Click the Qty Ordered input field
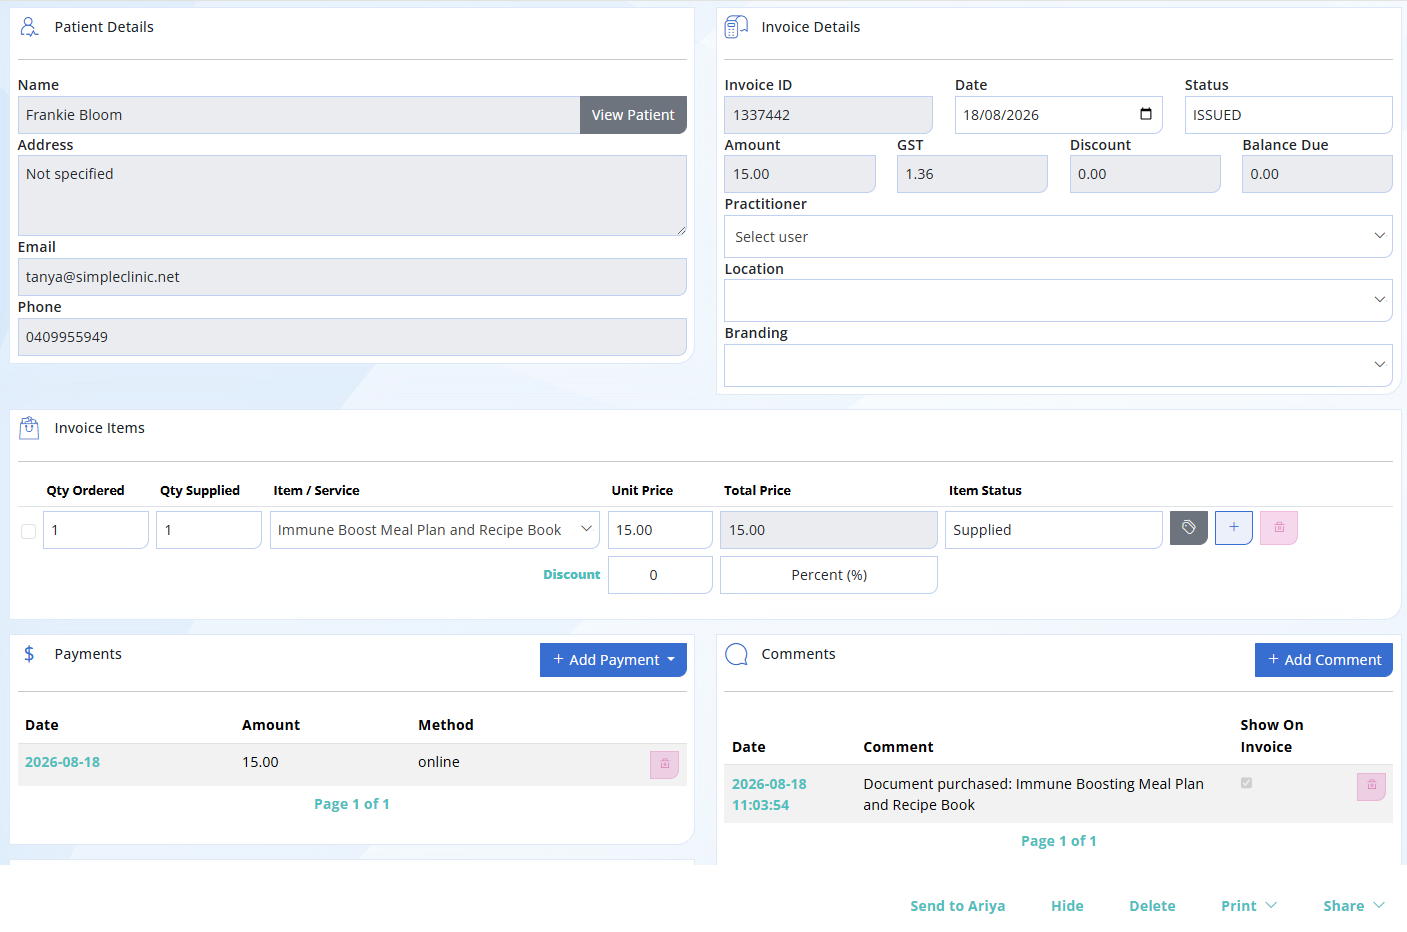The width and height of the screenshot is (1407, 932). (x=96, y=530)
